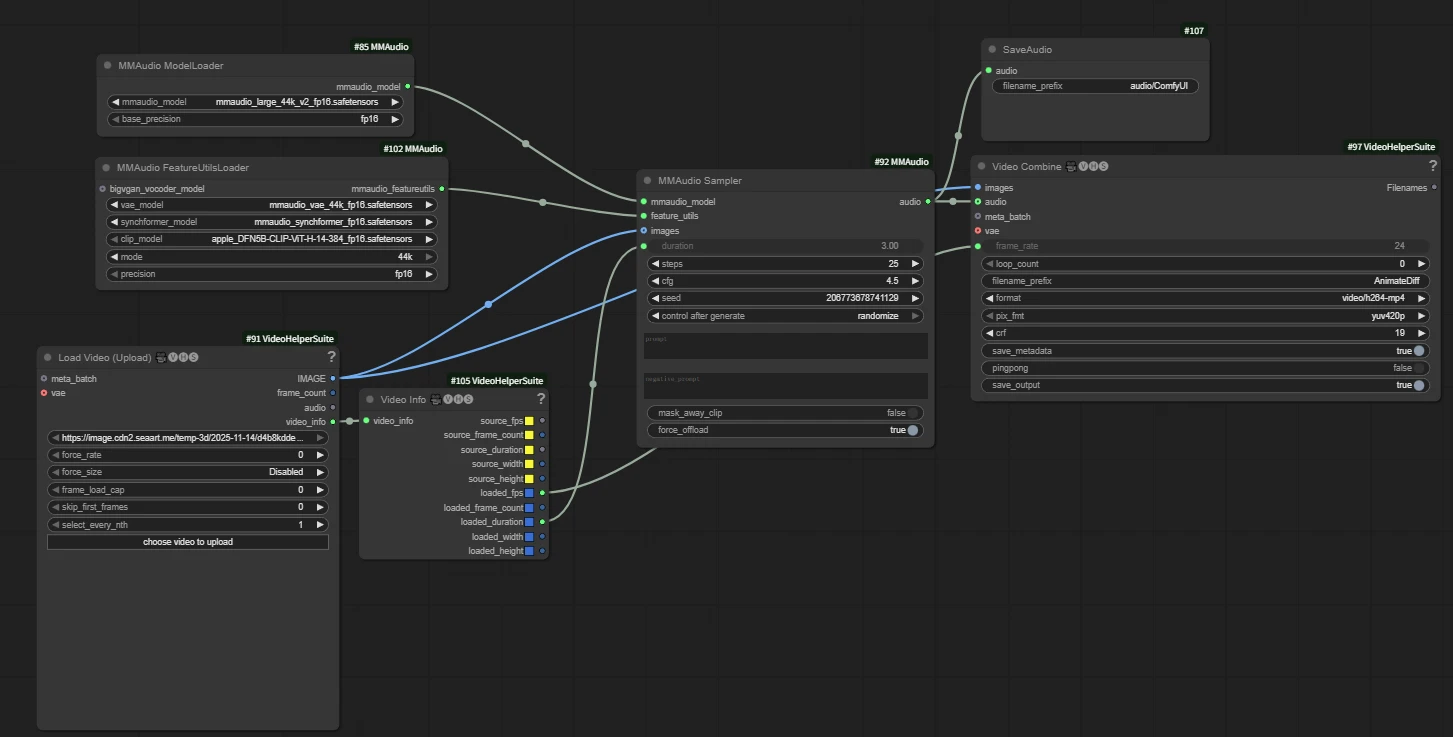
Task: Click the IMAGE output port on Load Video
Action: tap(333, 379)
